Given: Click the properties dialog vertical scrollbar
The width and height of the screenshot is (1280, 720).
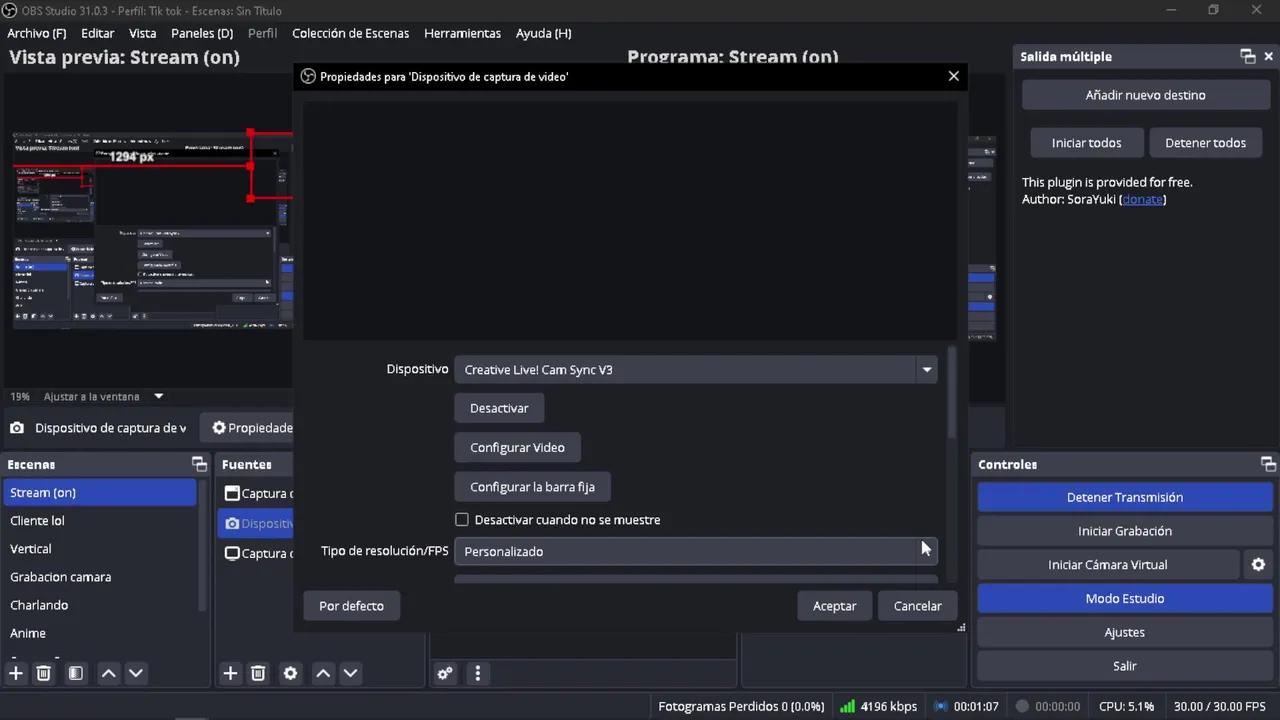Looking at the screenshot, I should point(952,393).
